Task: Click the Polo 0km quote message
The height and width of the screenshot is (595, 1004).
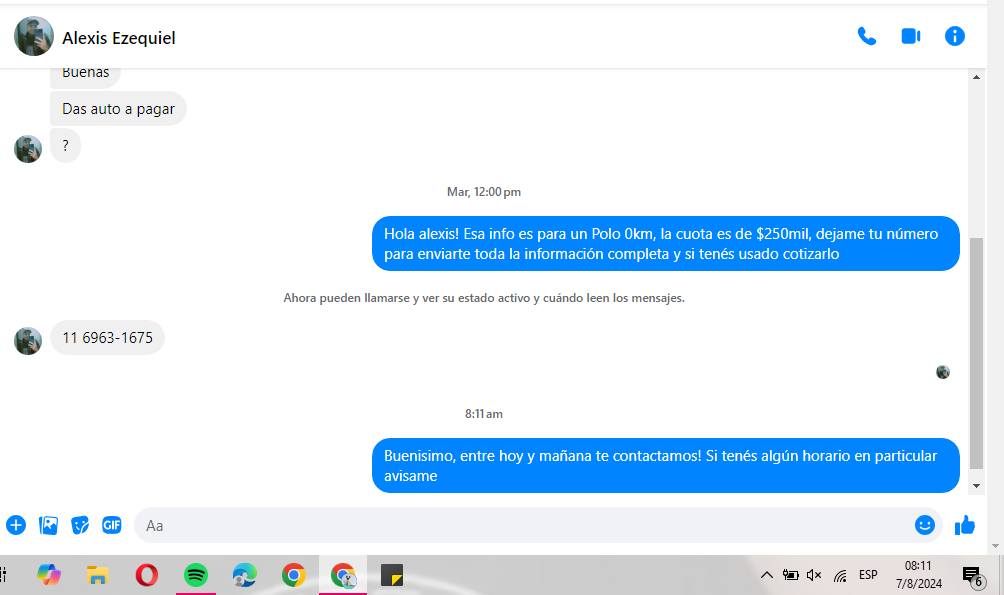Action: tap(665, 243)
